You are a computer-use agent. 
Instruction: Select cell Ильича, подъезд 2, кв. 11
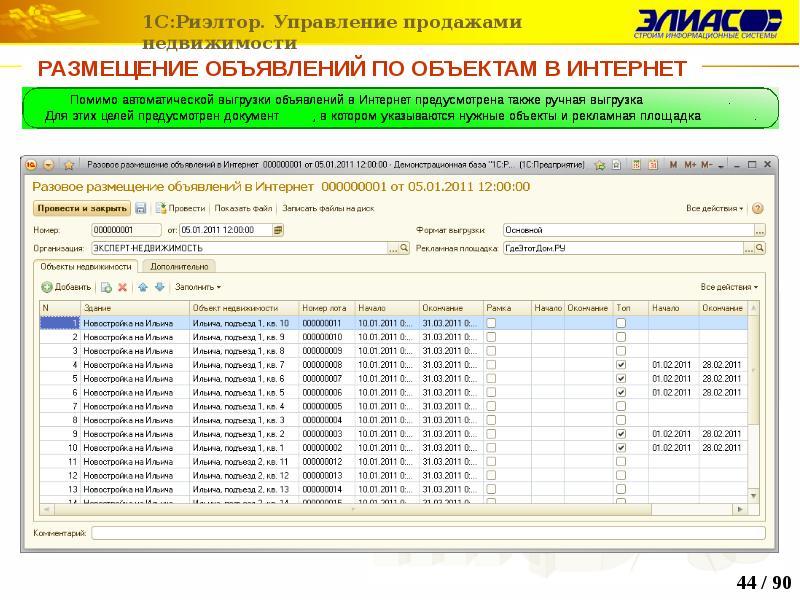pyautogui.click(x=244, y=462)
